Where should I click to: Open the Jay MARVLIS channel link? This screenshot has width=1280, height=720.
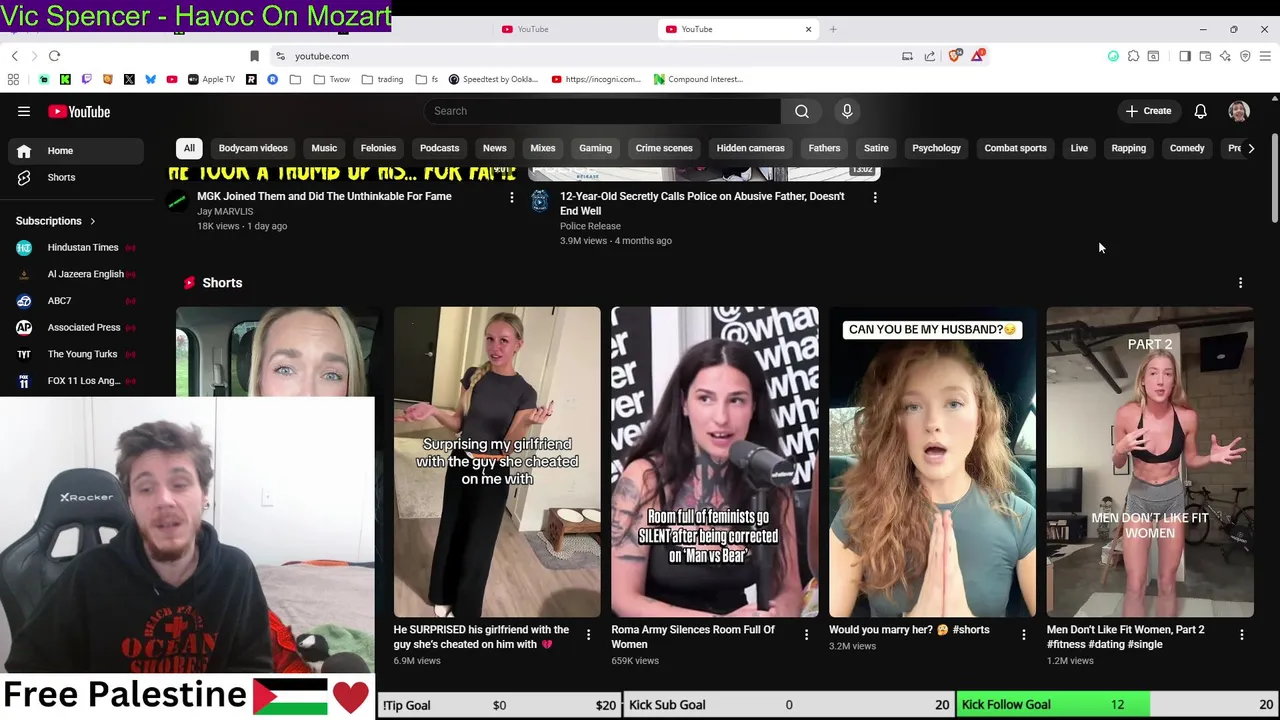225,211
